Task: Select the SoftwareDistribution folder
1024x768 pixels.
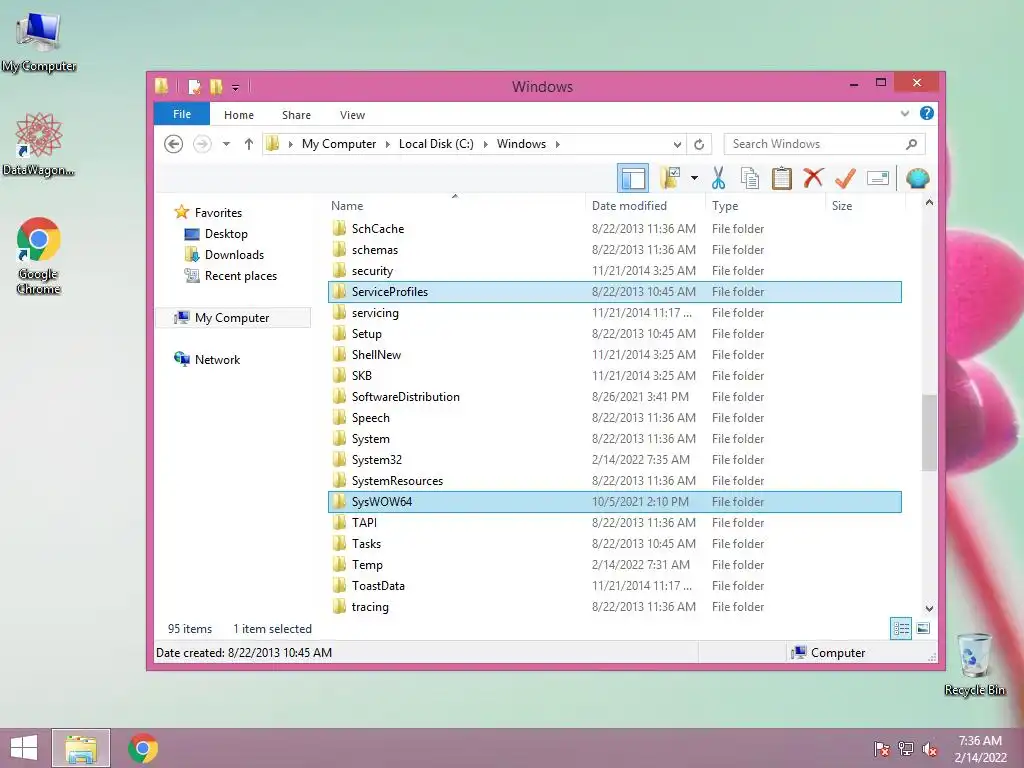Action: pyautogui.click(x=405, y=396)
